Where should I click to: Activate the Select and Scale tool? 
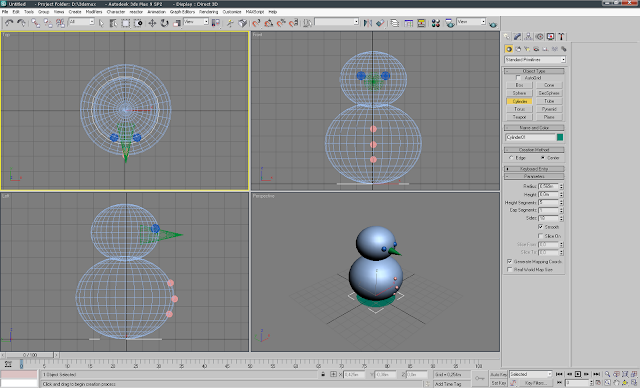(x=177, y=23)
